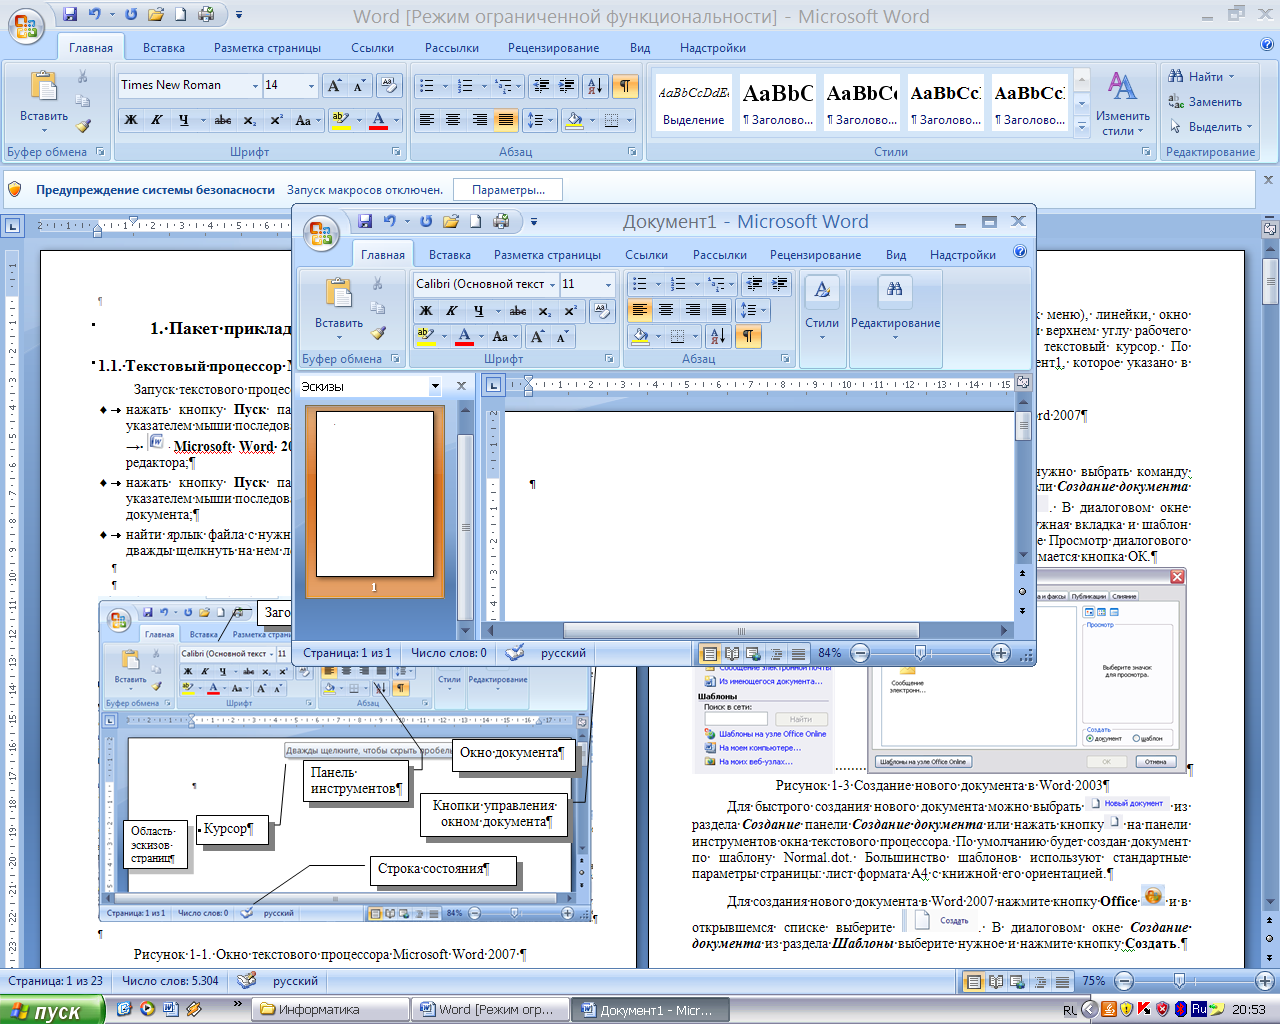Click Open folder icon in Документ1 toolbar
Screen dimensions: 1280x1024
click(451, 221)
